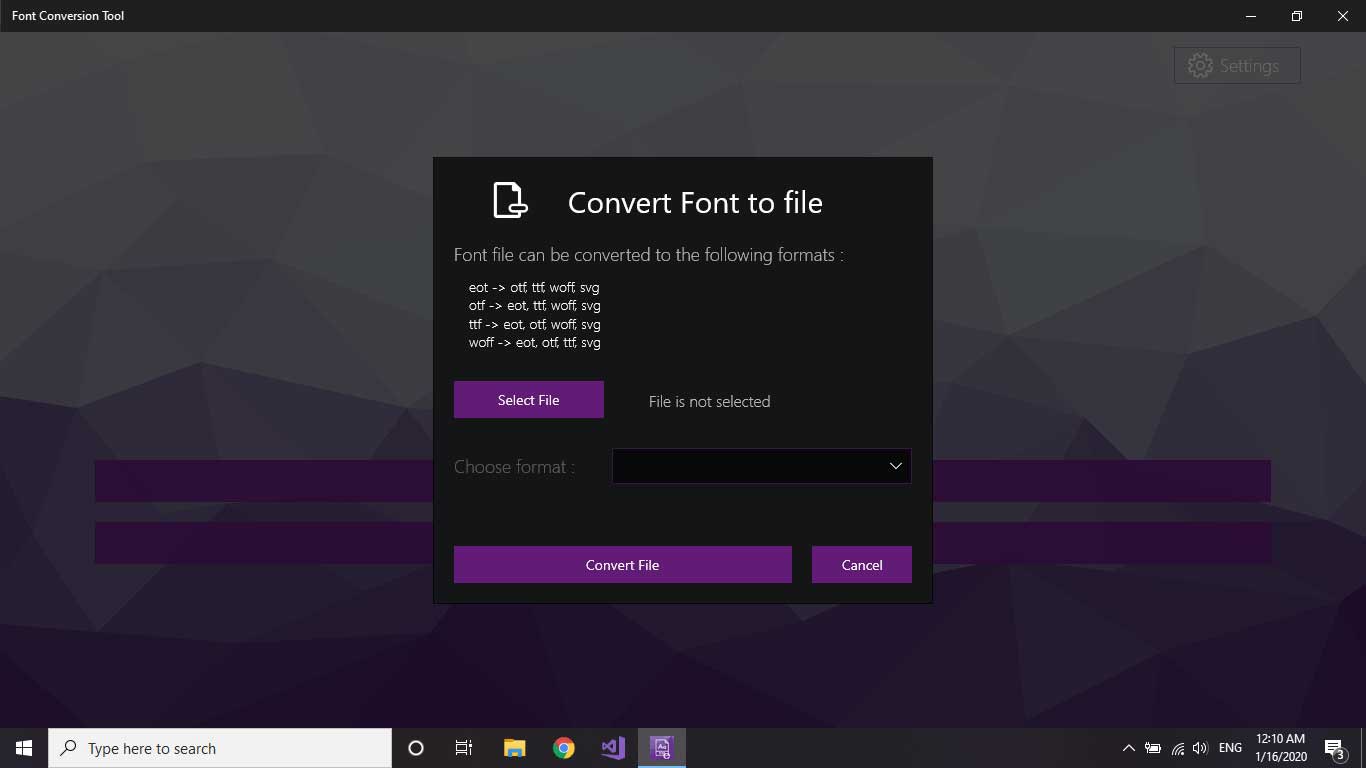The image size is (1366, 768).
Task: Launch Google Chrome from the taskbar
Action: pos(564,748)
